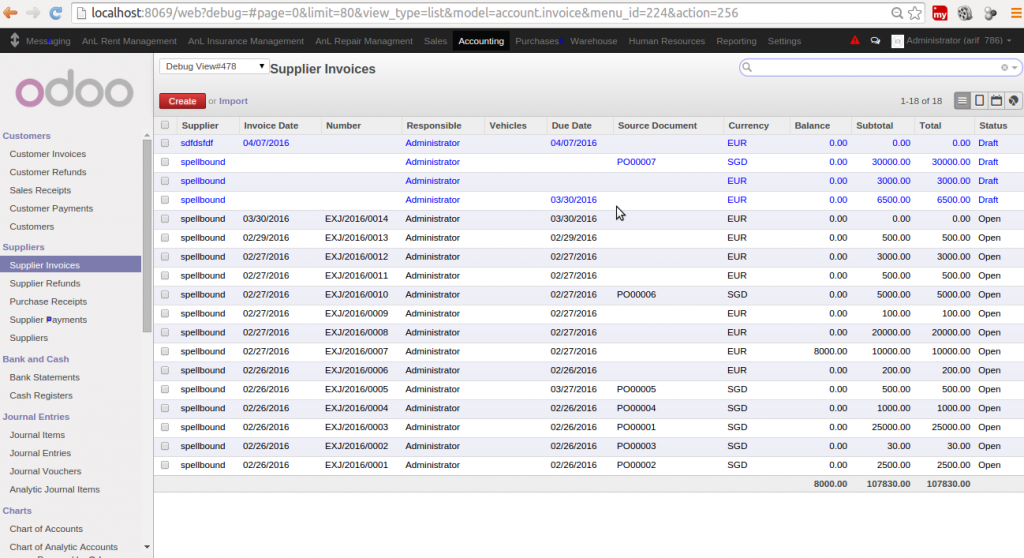1024x558 pixels.
Task: Switch to list view icon
Action: pos(962,101)
